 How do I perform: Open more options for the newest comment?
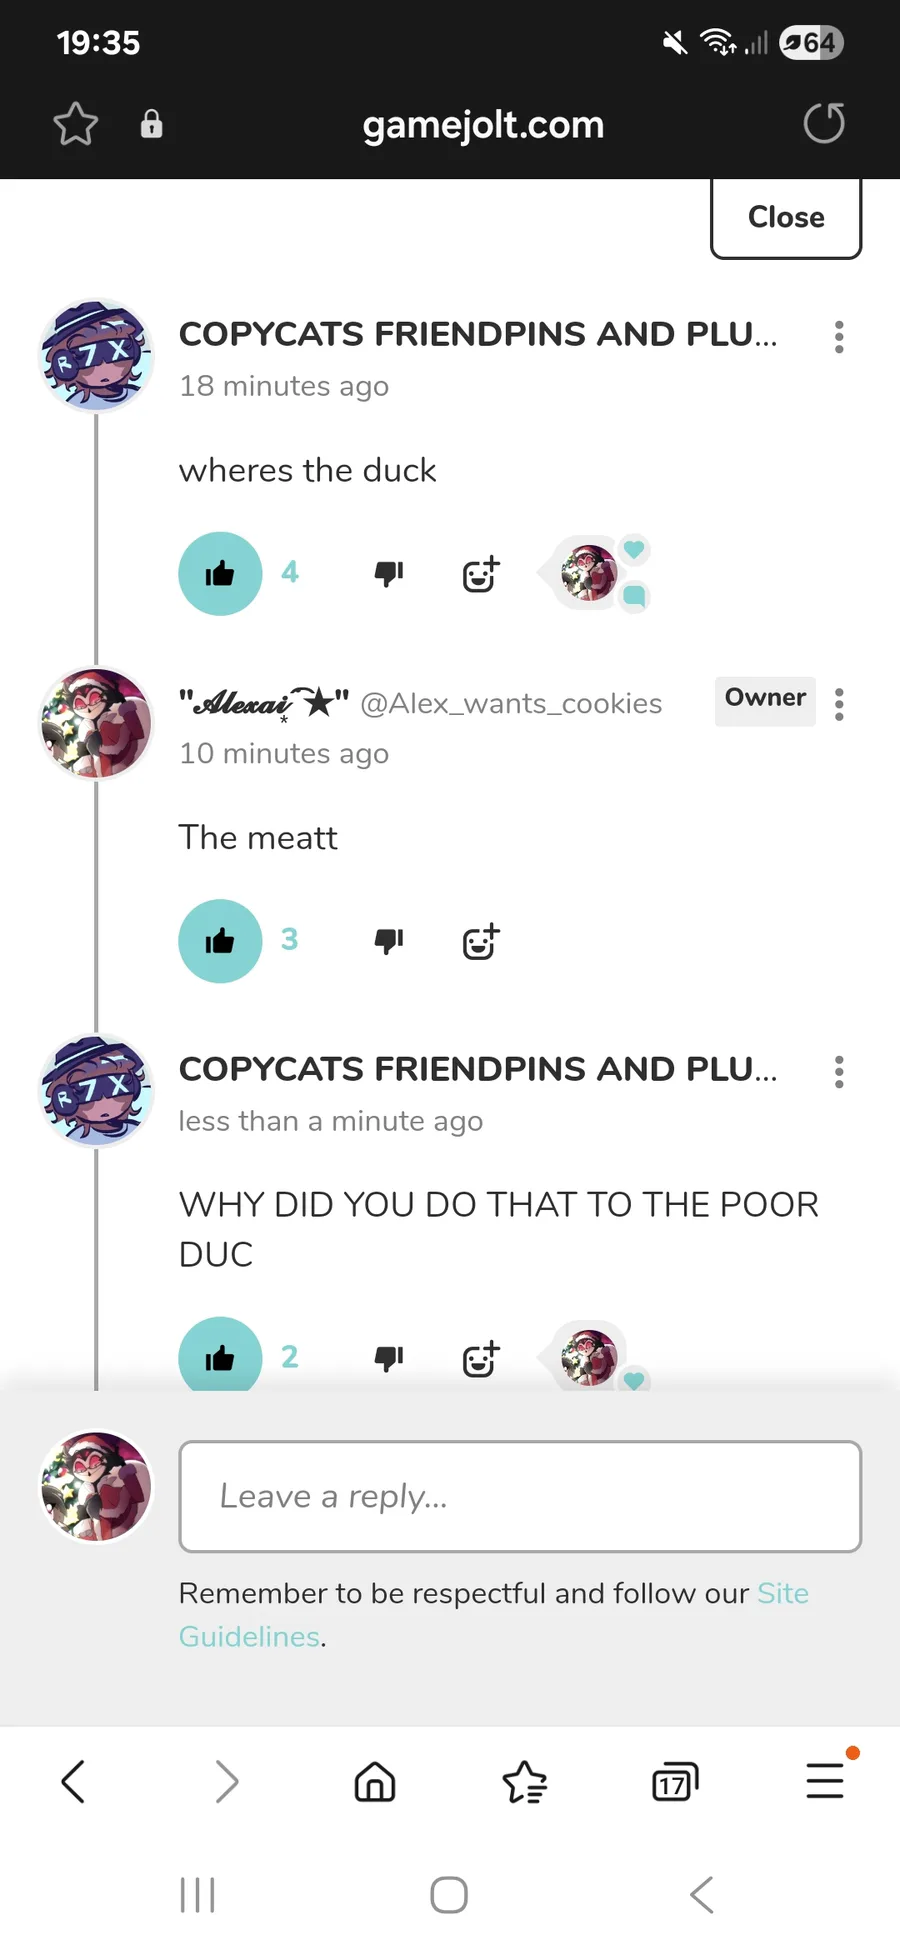point(839,1072)
